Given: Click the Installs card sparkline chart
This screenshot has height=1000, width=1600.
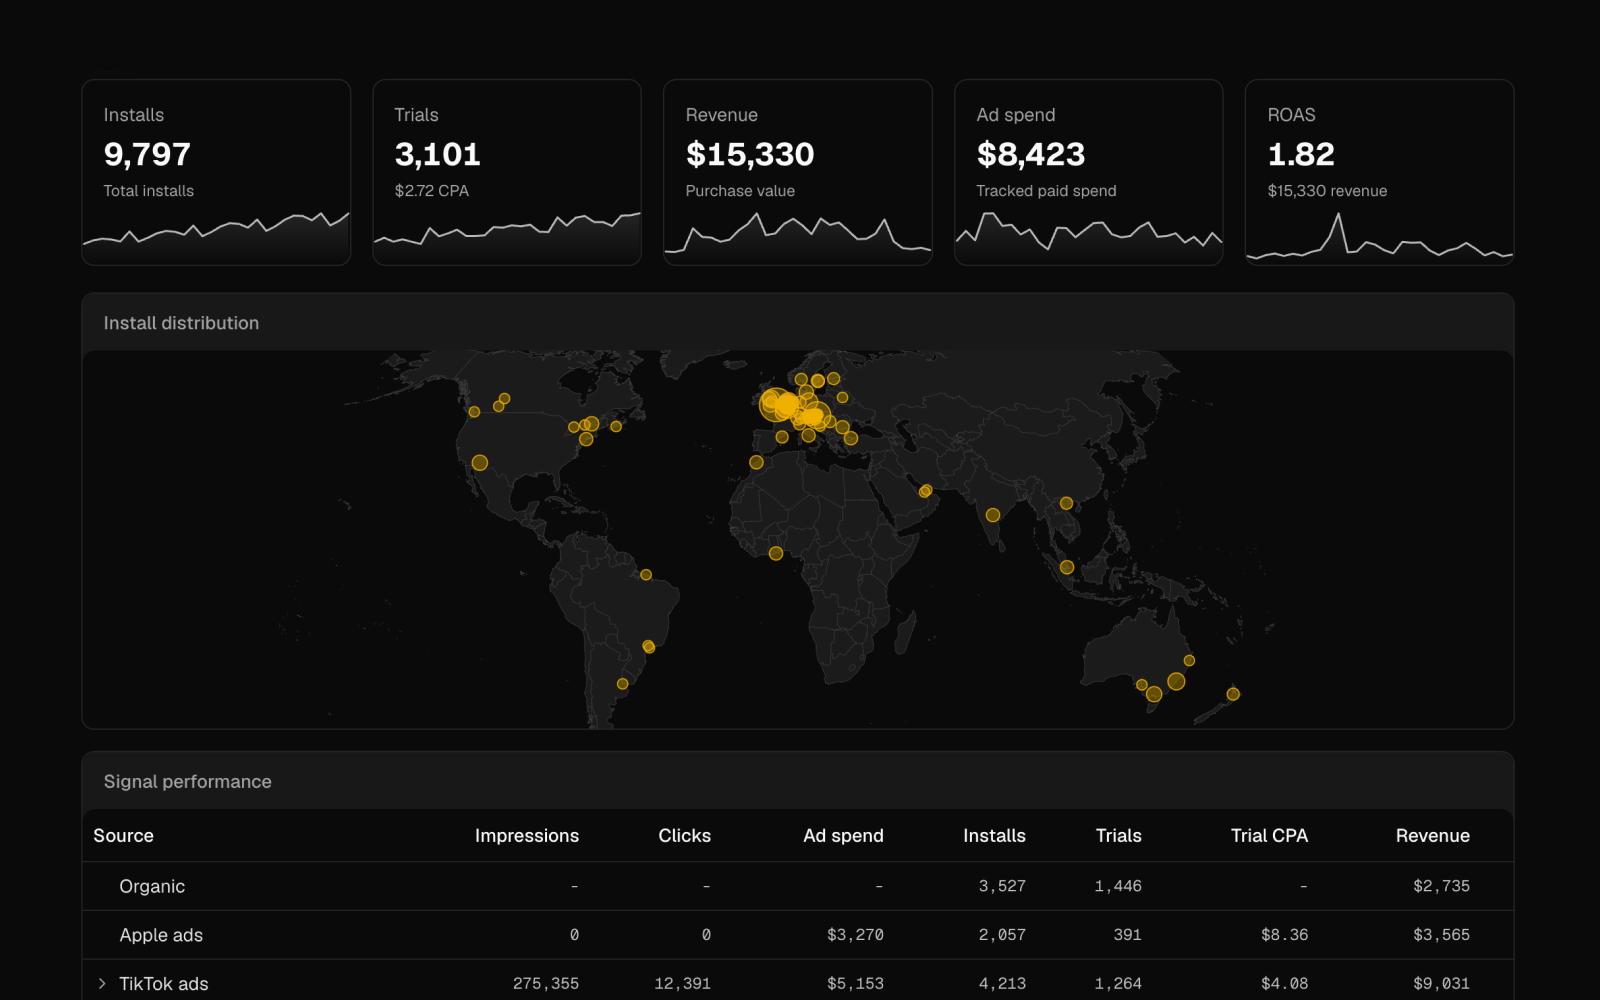Looking at the screenshot, I should point(216,238).
